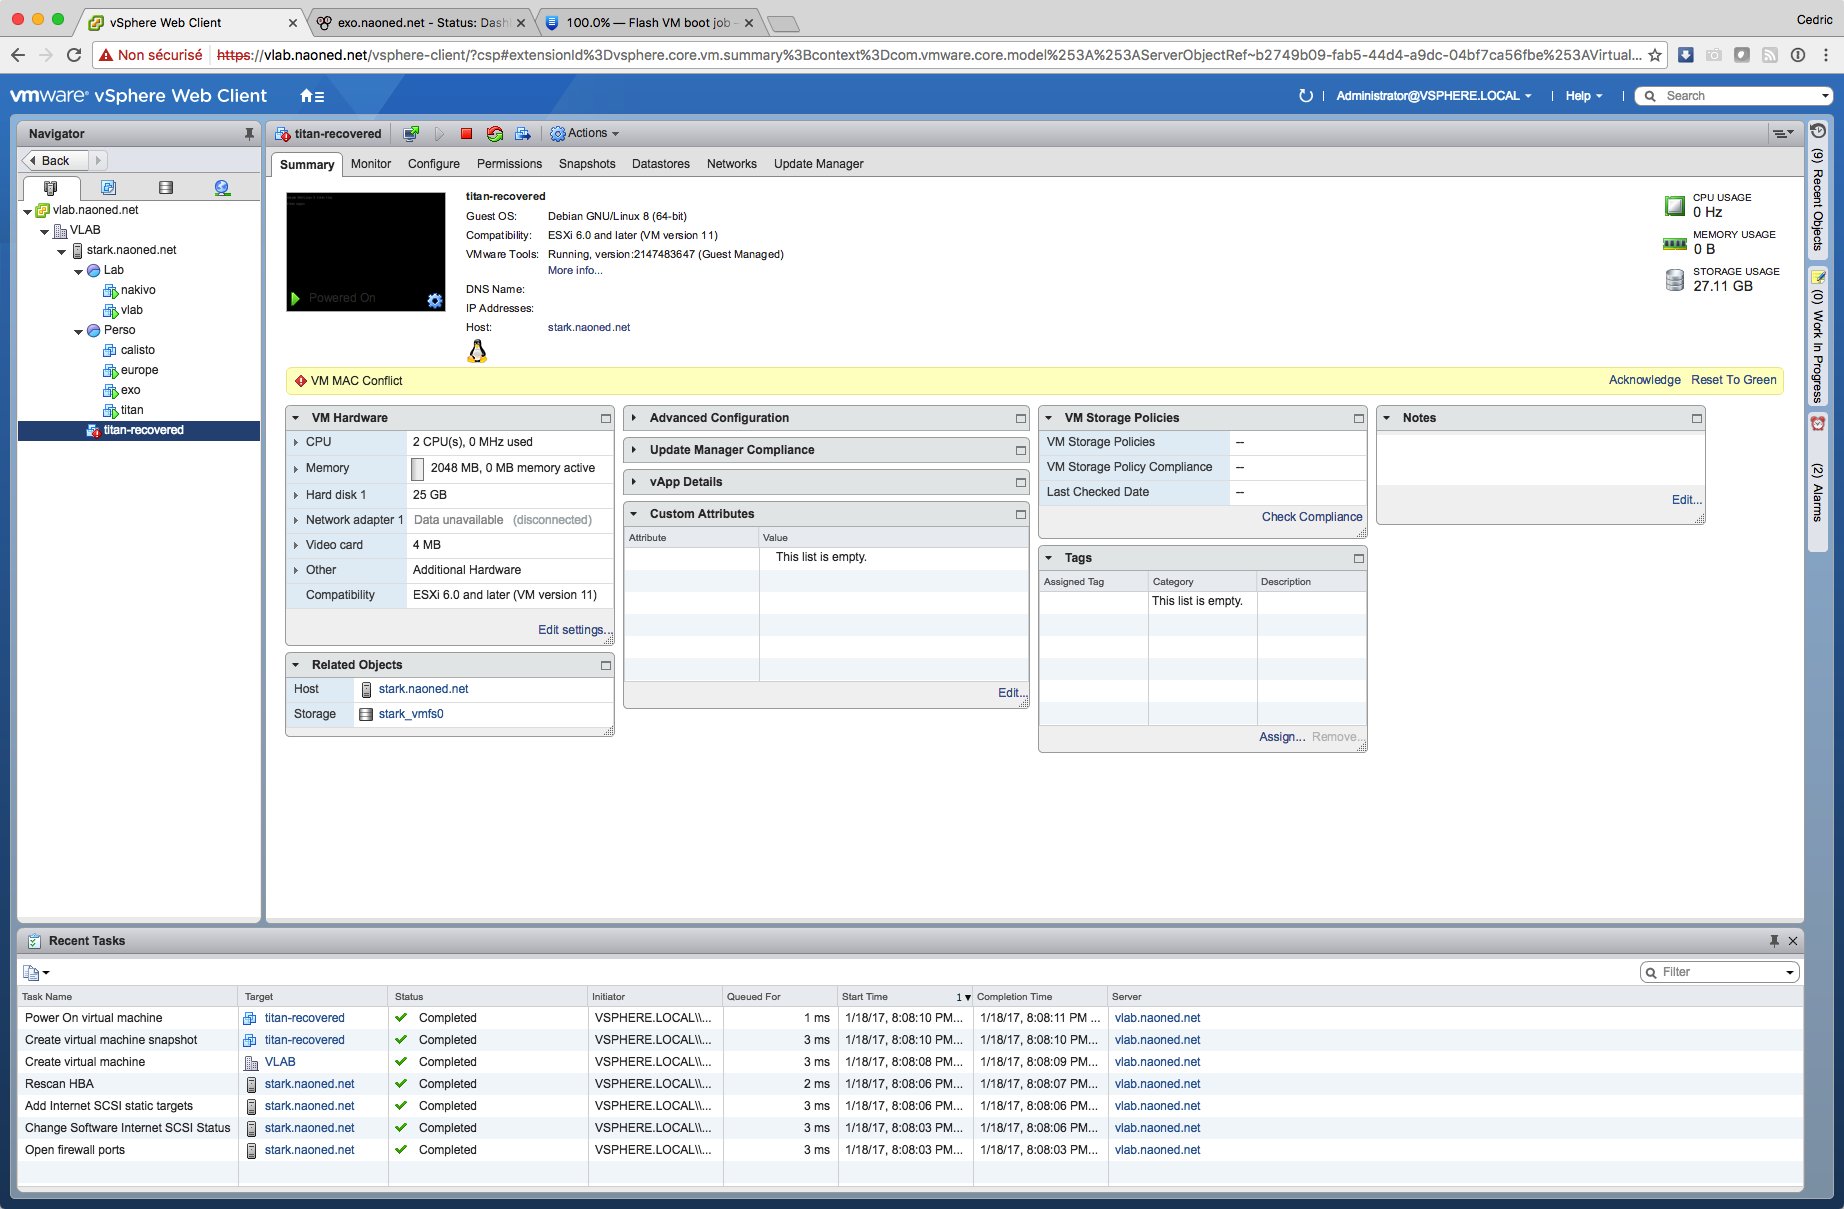Open VMs and Templates view in Navigator
Screen dimensions: 1844x1209
coord(109,188)
